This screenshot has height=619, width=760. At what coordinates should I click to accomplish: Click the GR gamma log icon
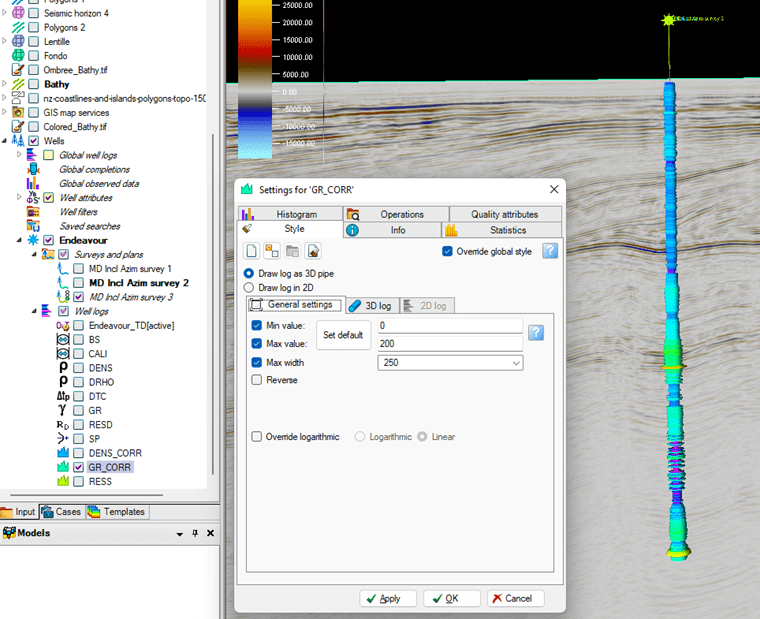click(x=63, y=410)
